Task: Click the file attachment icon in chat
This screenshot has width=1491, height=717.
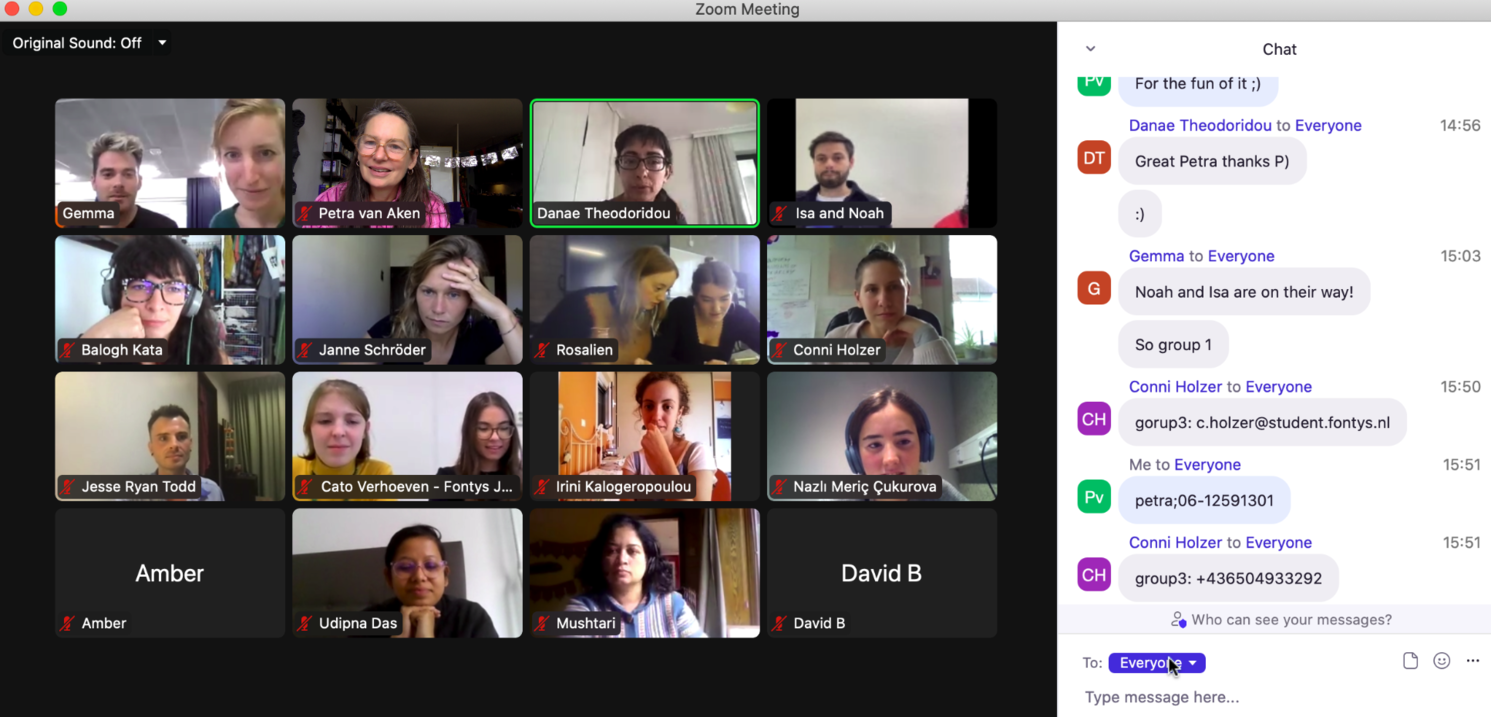Action: [x=1410, y=661]
